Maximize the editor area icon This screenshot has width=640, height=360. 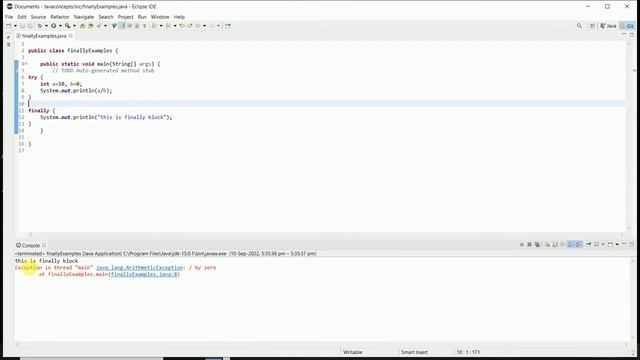(x=631, y=35)
